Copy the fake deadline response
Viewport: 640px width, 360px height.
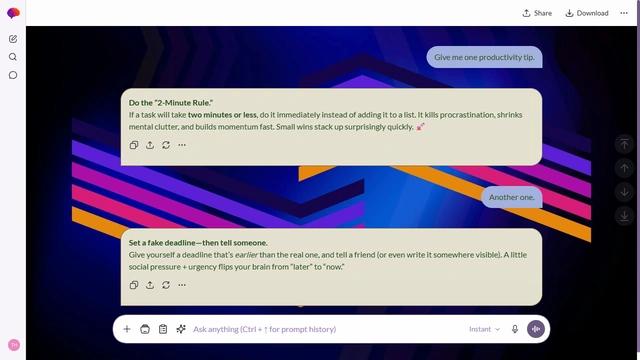(x=134, y=285)
